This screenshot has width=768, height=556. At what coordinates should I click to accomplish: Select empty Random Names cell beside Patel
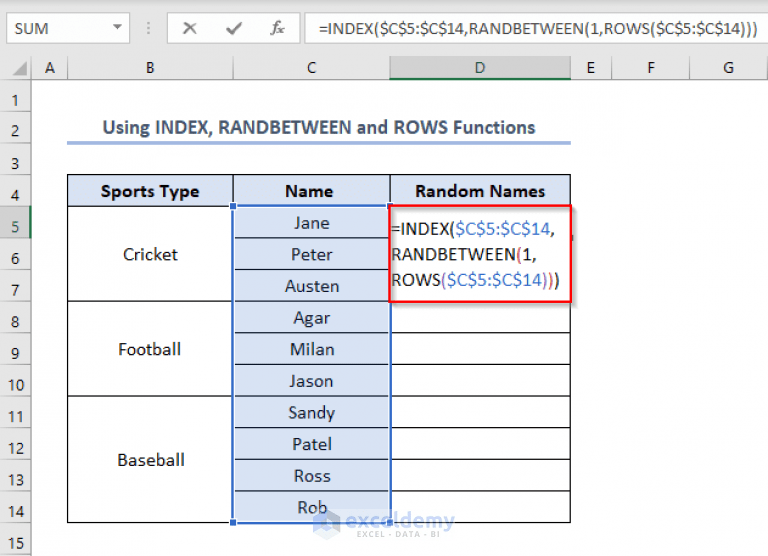pyautogui.click(x=480, y=444)
